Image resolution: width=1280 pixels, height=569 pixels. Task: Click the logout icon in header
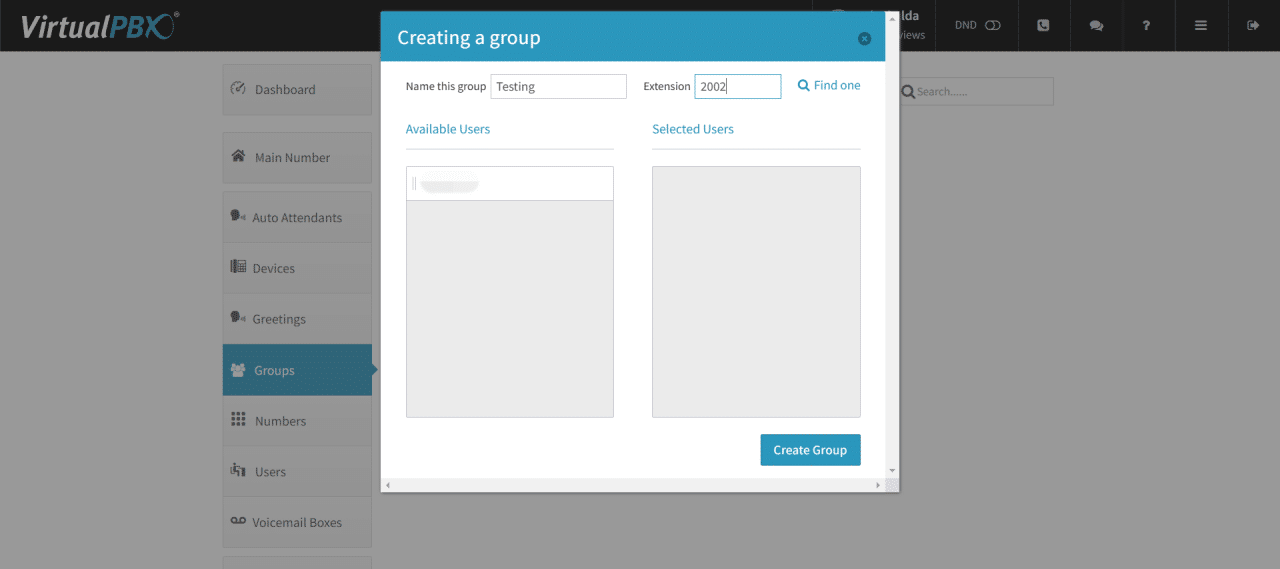[1253, 26]
